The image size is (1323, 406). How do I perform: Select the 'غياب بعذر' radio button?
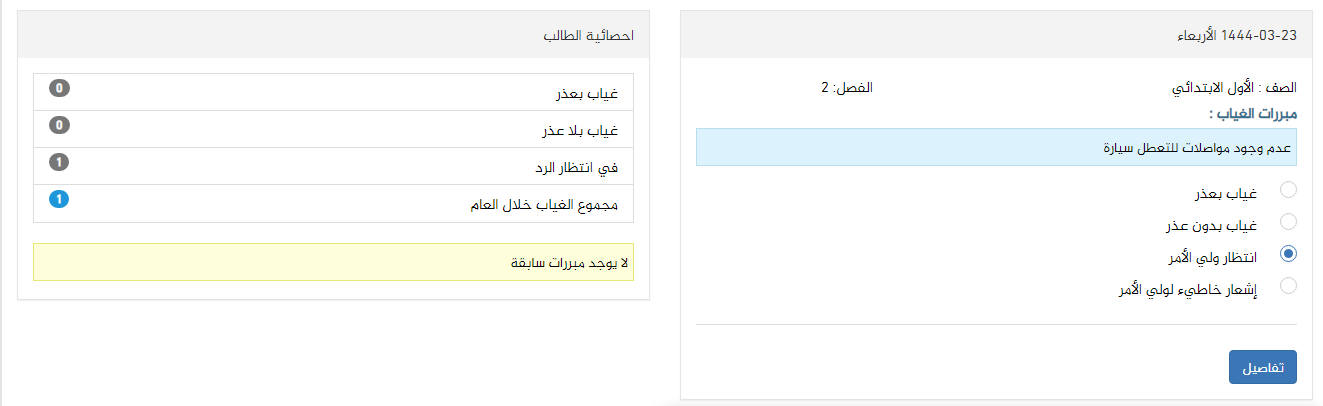click(1288, 190)
